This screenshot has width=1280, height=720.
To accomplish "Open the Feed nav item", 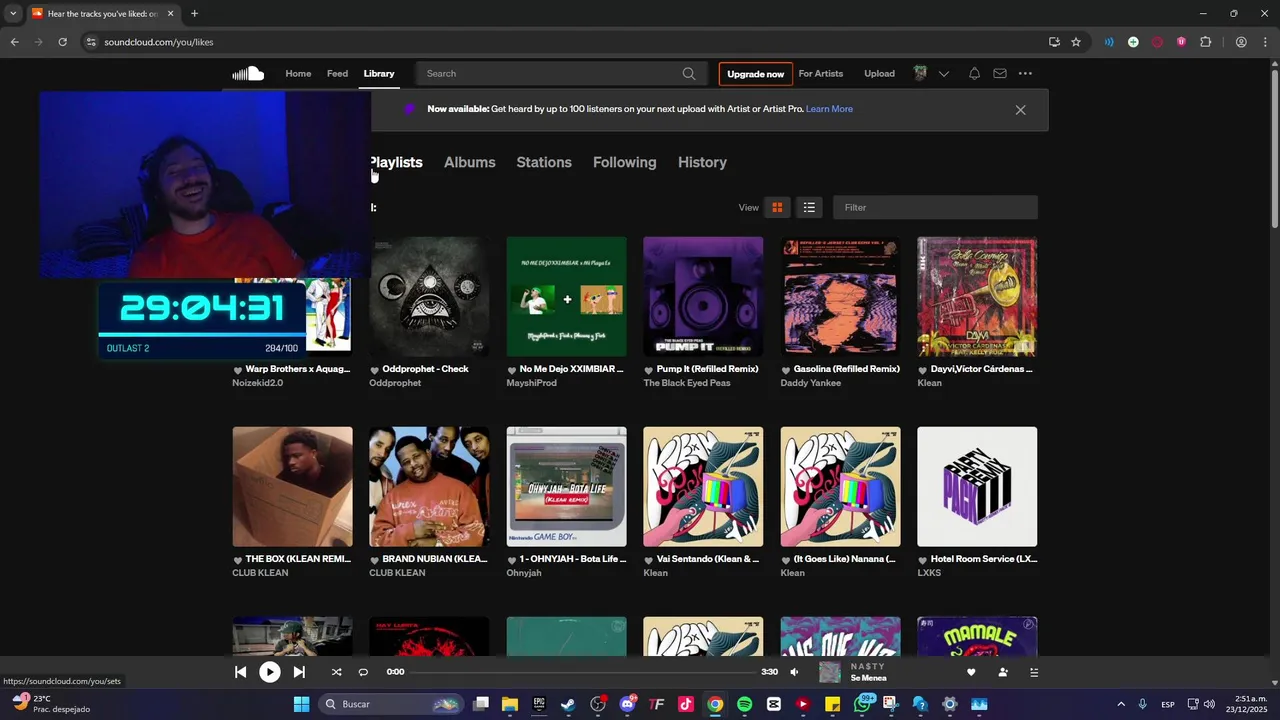I will [x=338, y=73].
